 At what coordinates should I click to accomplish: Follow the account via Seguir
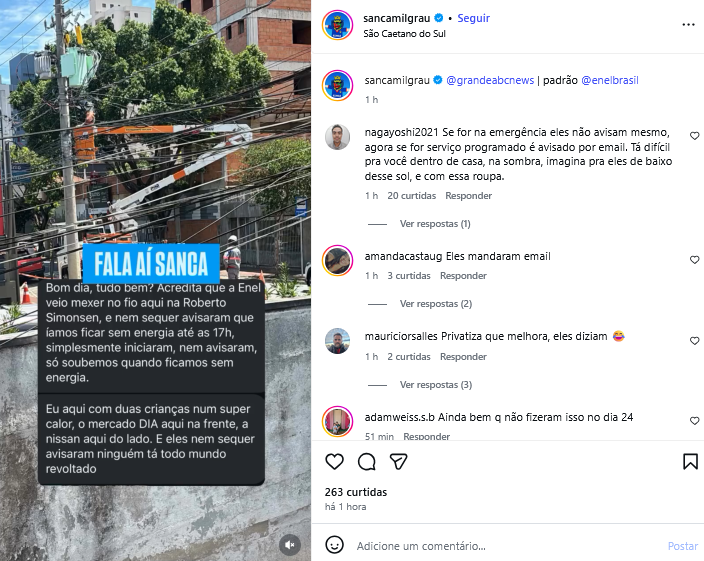pyautogui.click(x=473, y=18)
